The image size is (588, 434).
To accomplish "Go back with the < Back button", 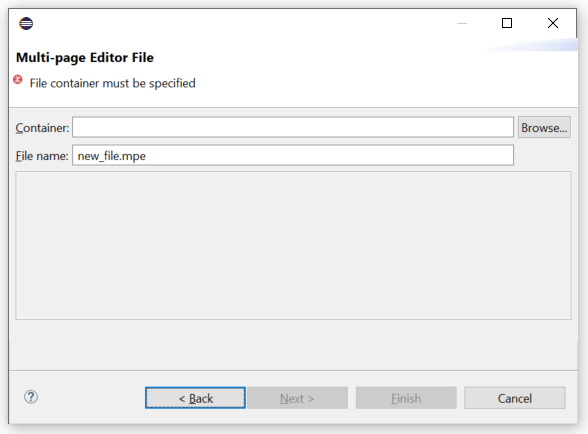I will [195, 398].
